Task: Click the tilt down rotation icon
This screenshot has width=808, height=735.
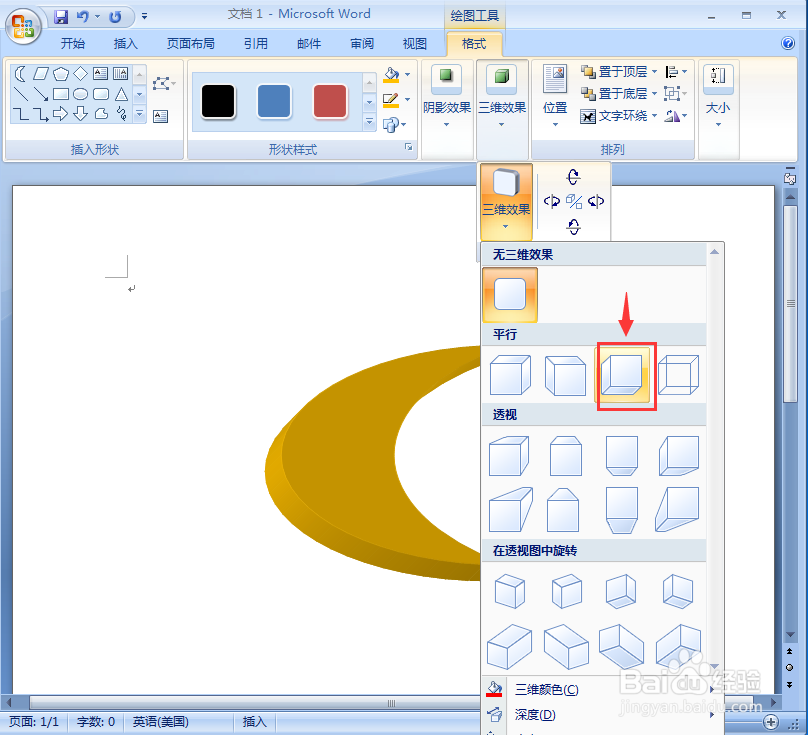Action: click(574, 226)
